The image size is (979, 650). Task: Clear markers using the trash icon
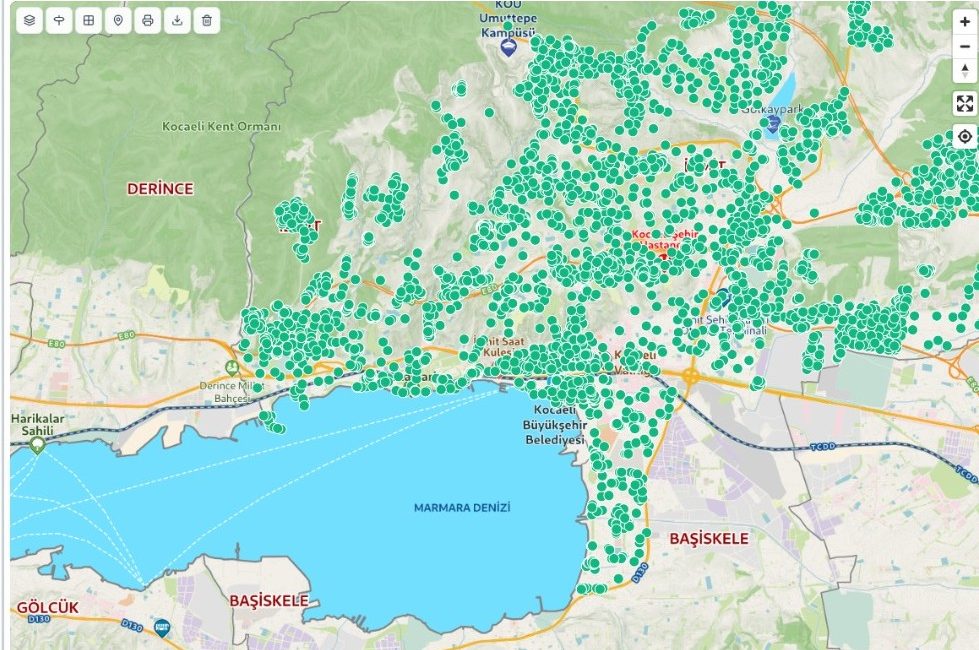(207, 20)
